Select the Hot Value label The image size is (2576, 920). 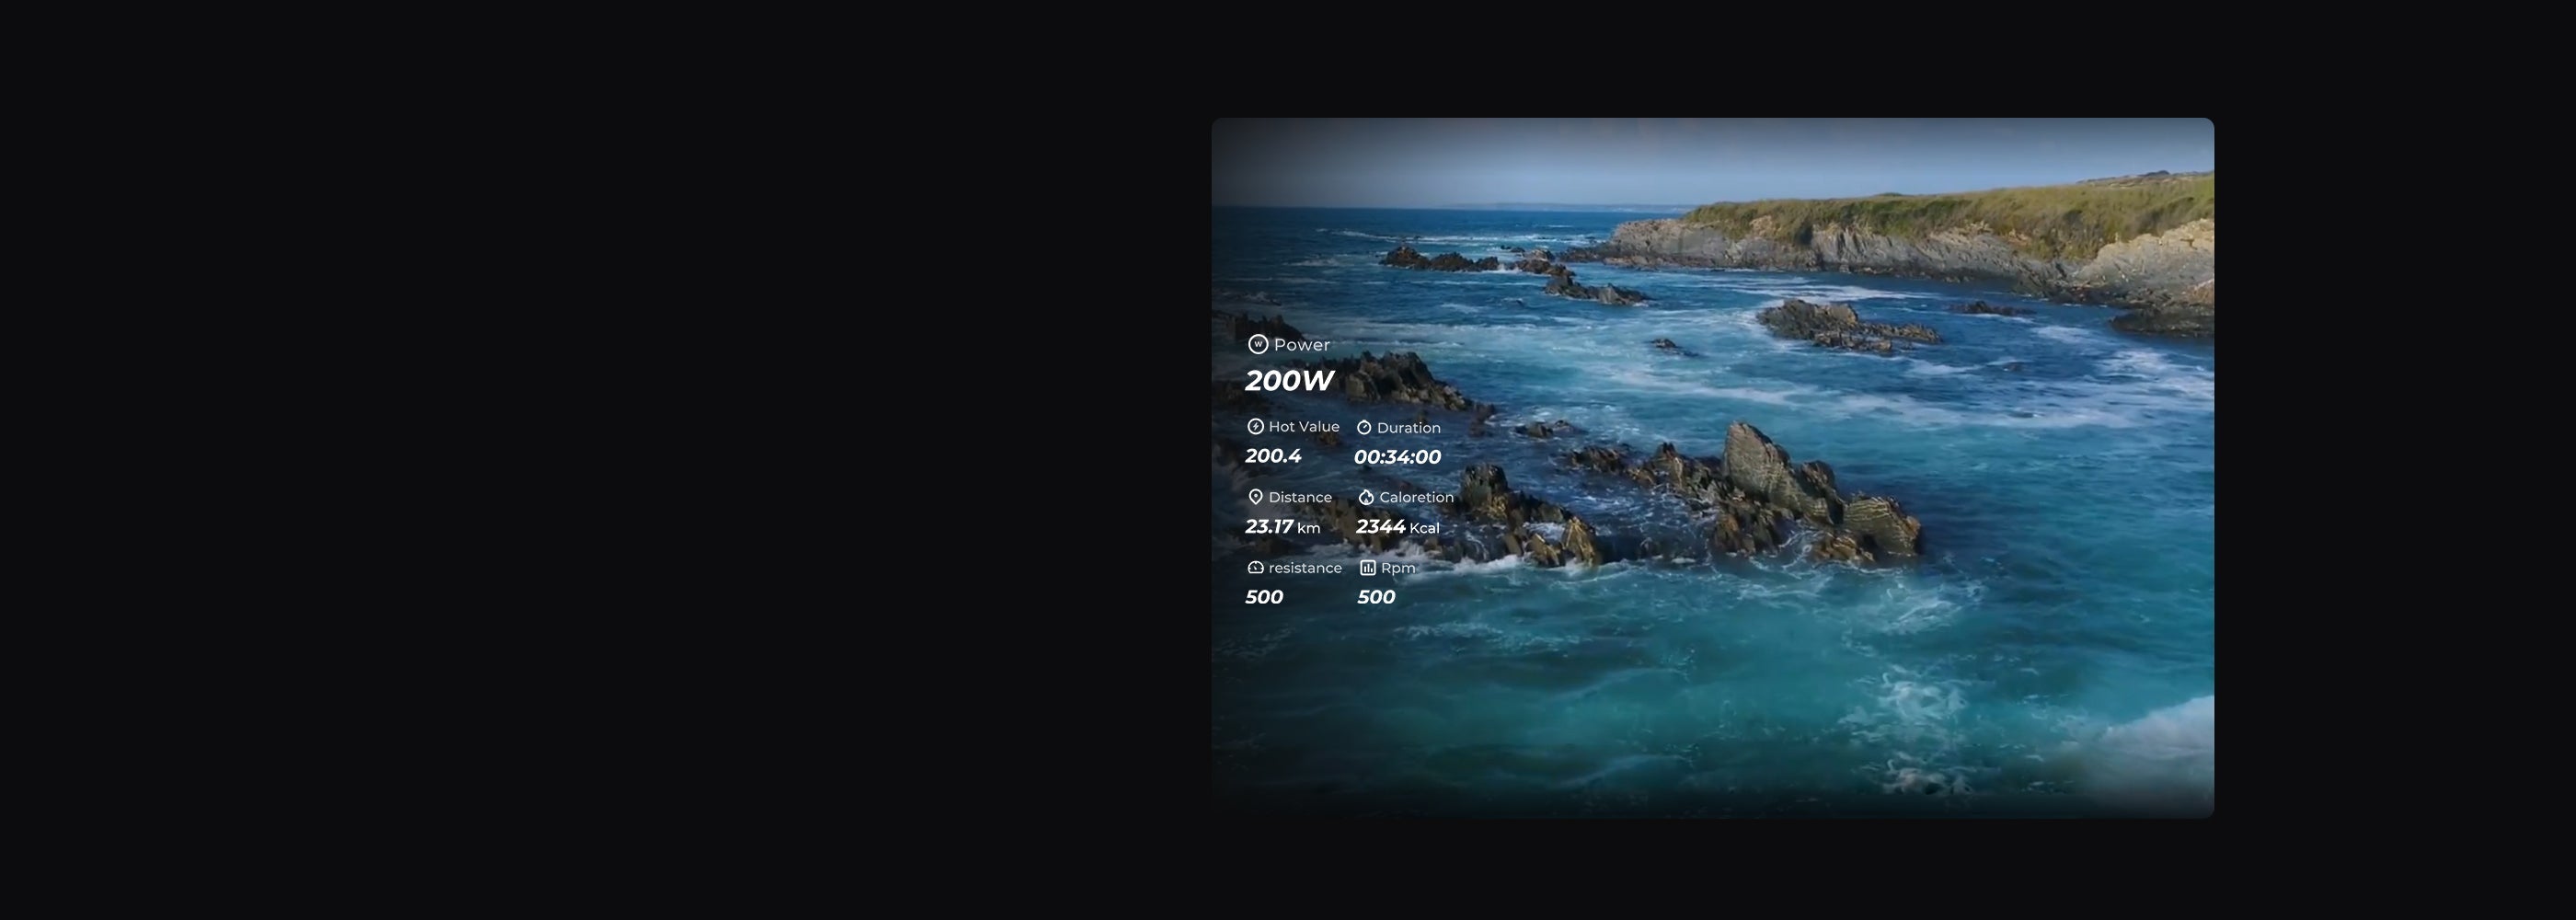[1304, 427]
